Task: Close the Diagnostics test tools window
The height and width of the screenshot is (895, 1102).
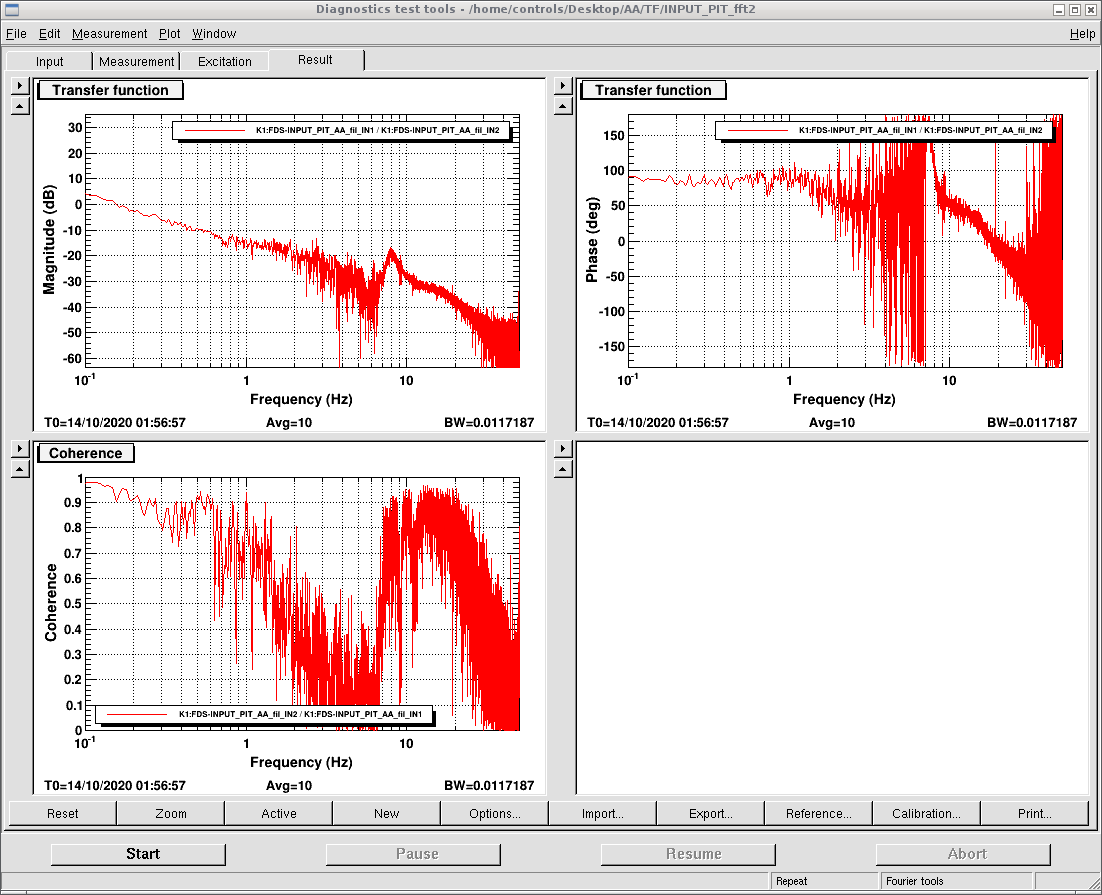Action: (1090, 10)
